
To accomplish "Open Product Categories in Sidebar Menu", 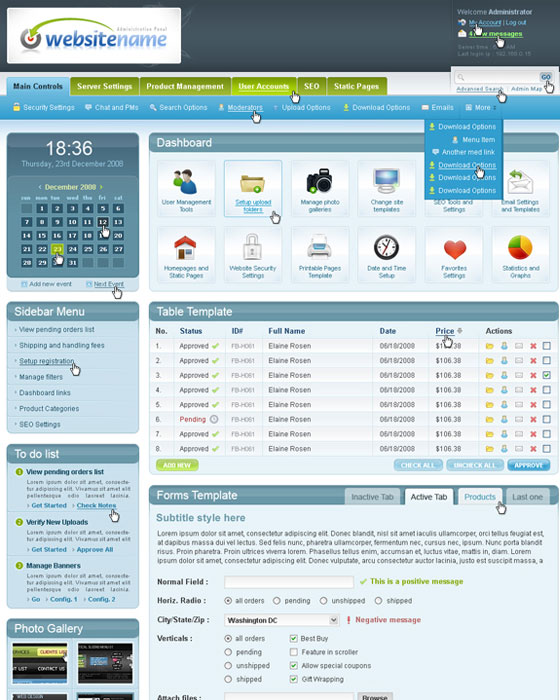I will (x=49, y=409).
